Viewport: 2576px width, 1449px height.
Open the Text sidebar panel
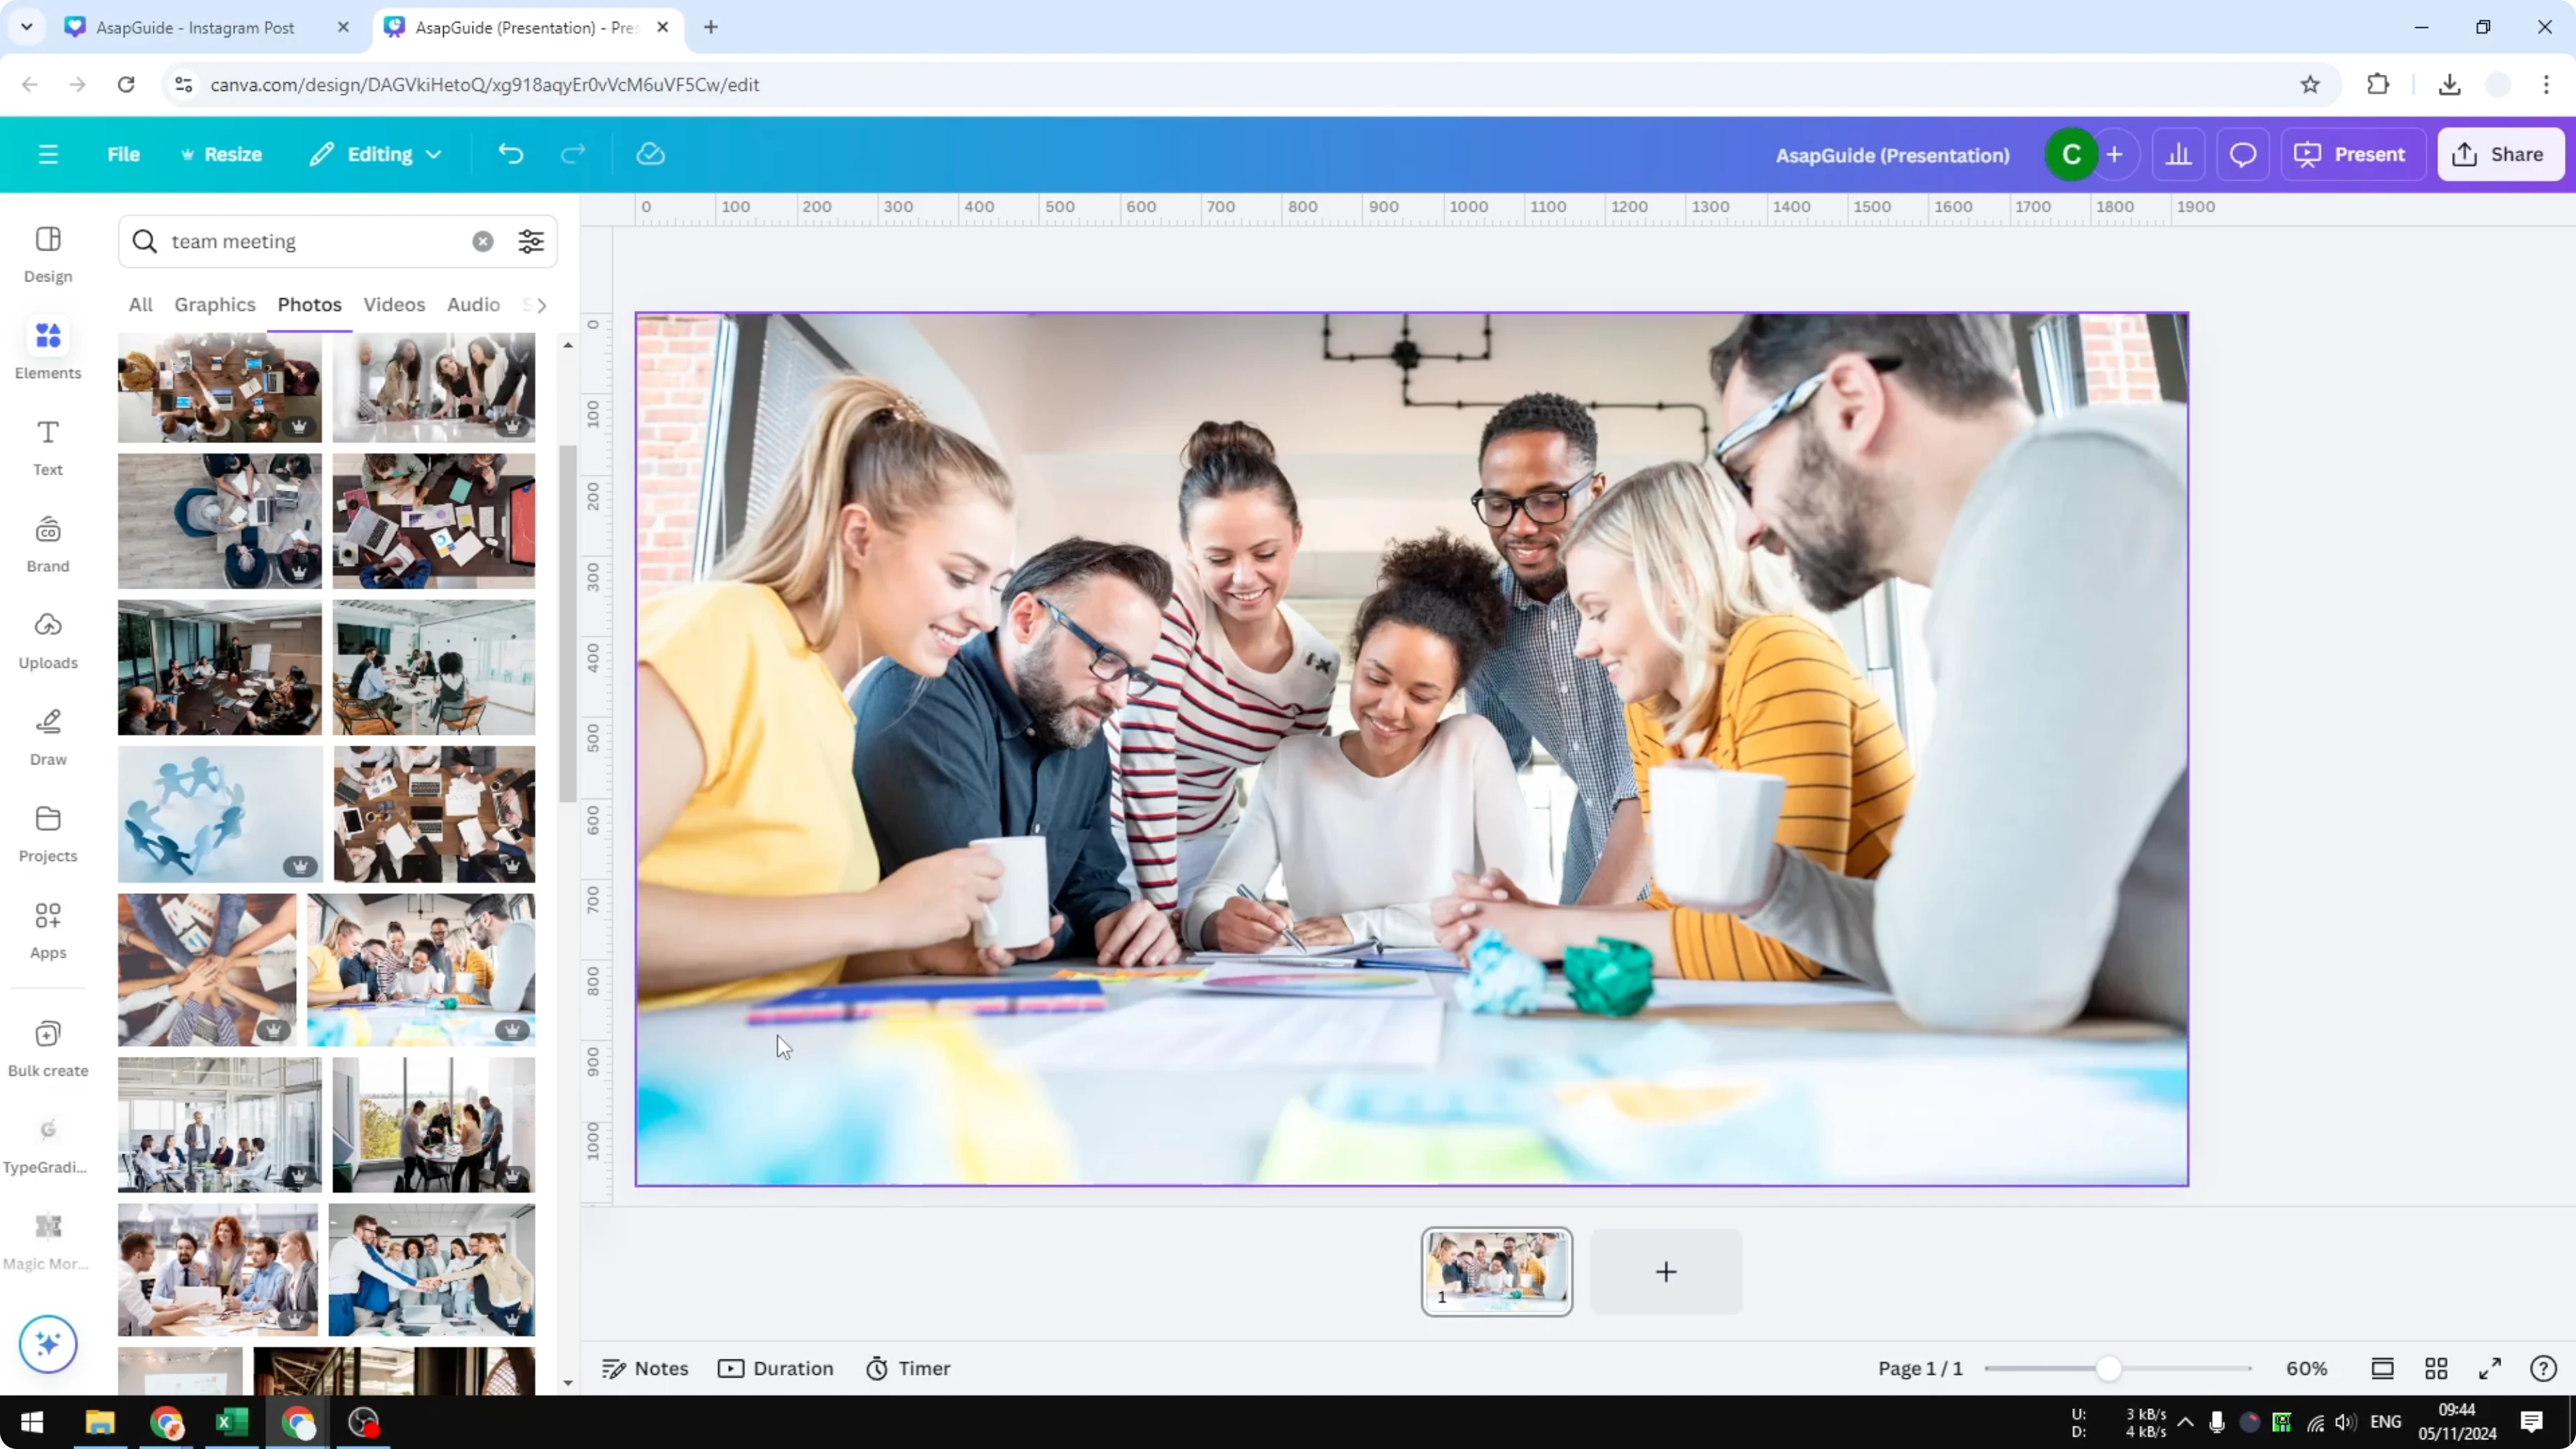pyautogui.click(x=48, y=447)
